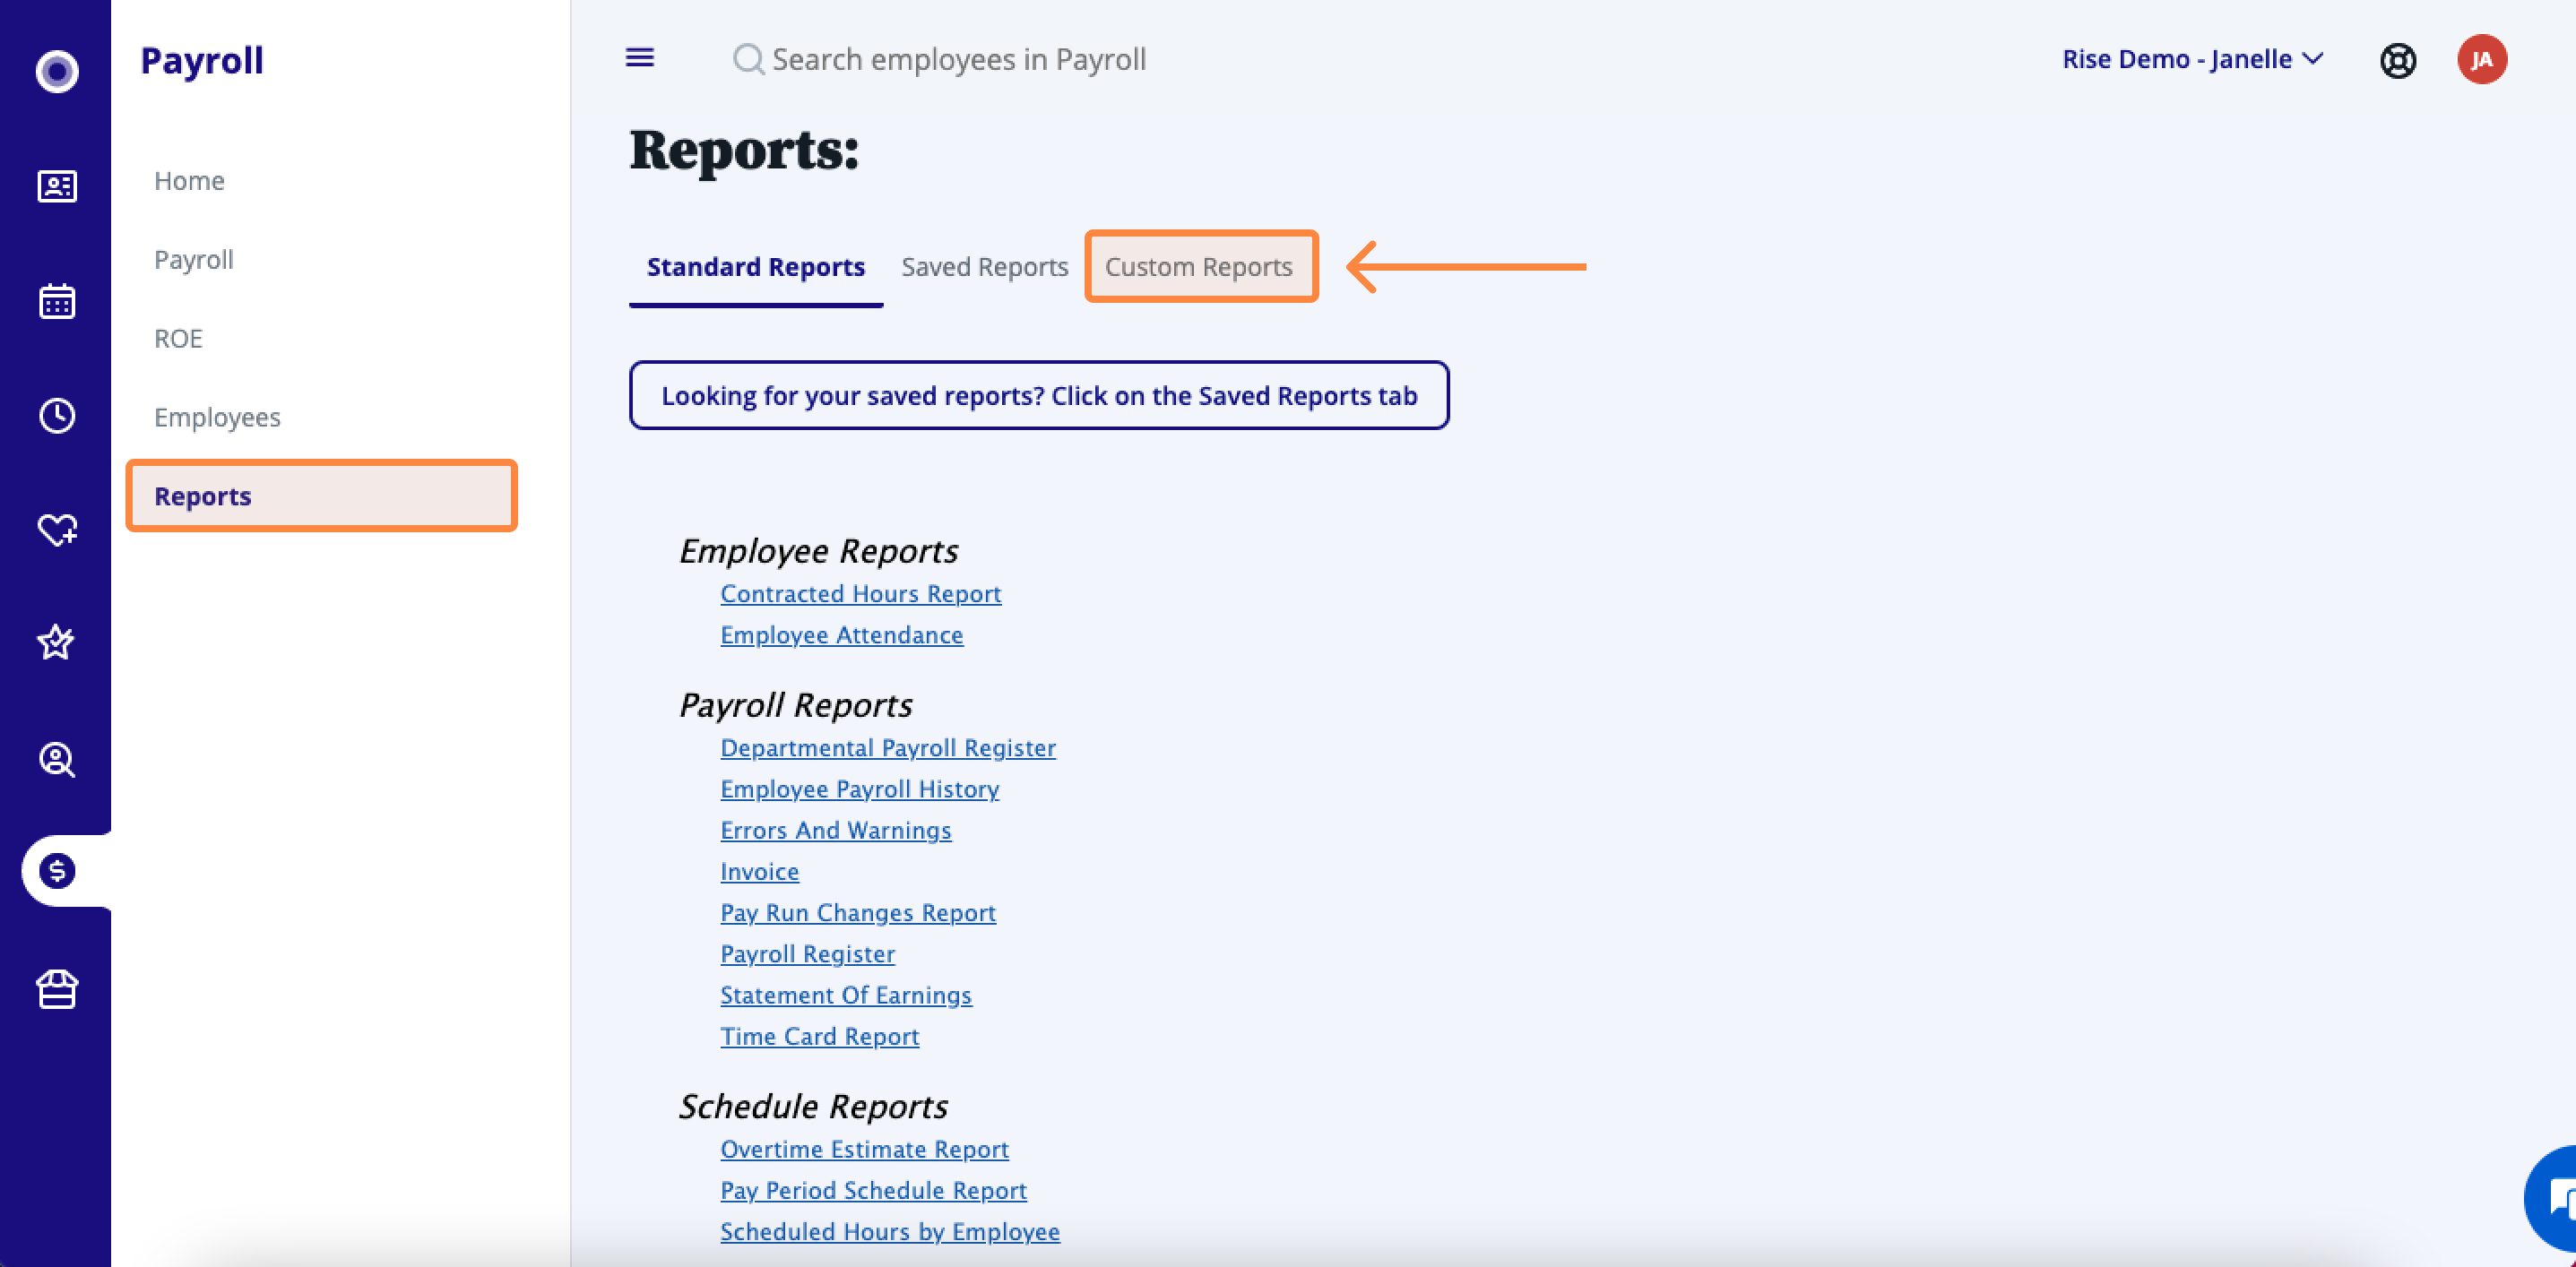Switch to the Custom Reports tab

(1201, 266)
